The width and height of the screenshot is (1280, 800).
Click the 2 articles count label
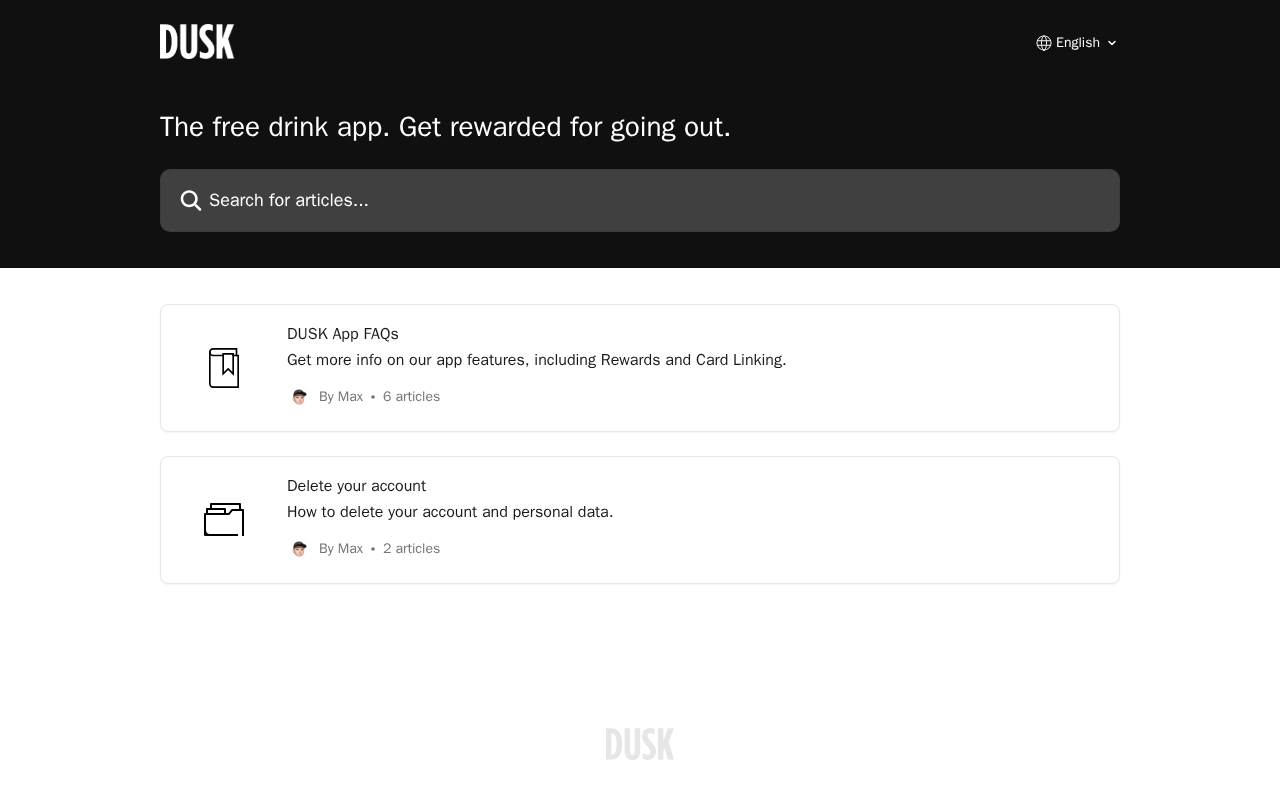(411, 549)
